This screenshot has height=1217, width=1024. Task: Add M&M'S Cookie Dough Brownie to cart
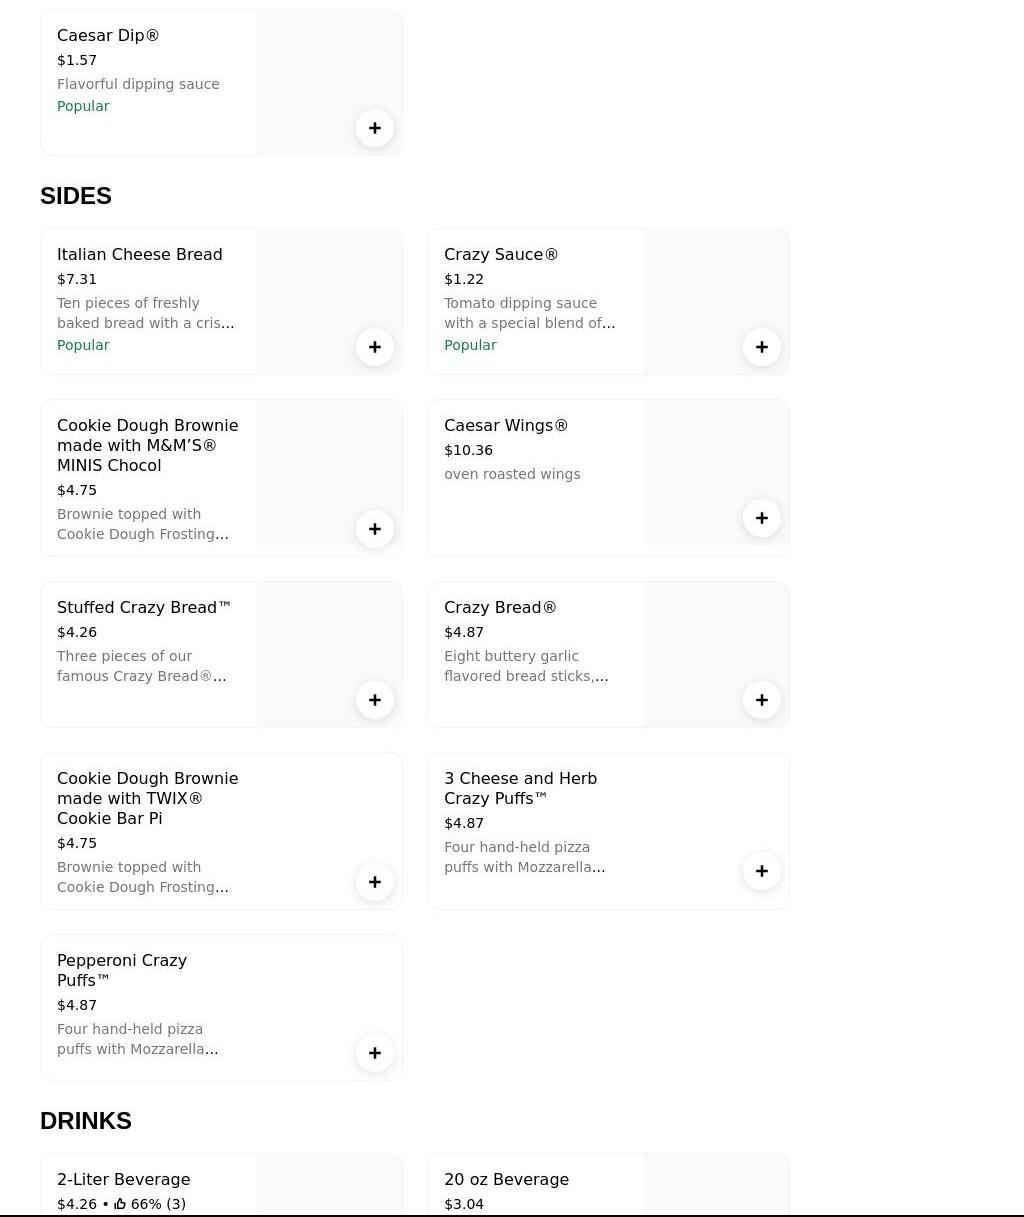click(x=375, y=529)
